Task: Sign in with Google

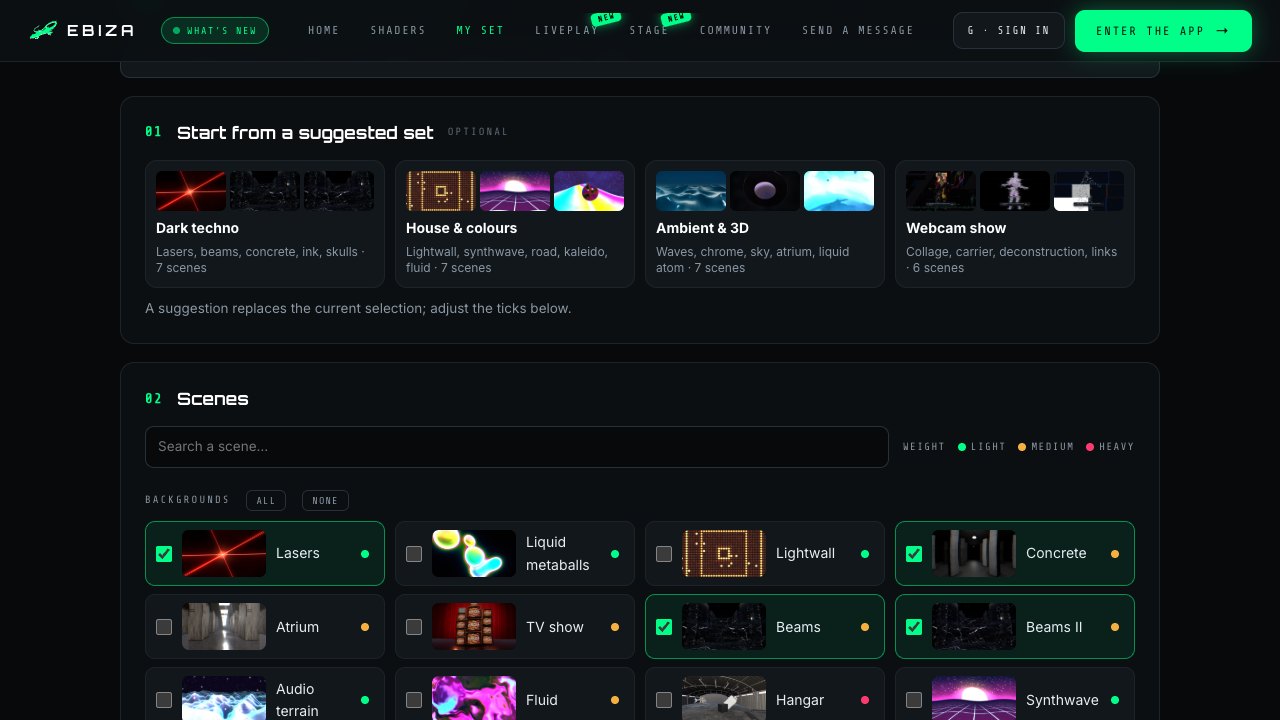Action: click(x=1009, y=31)
